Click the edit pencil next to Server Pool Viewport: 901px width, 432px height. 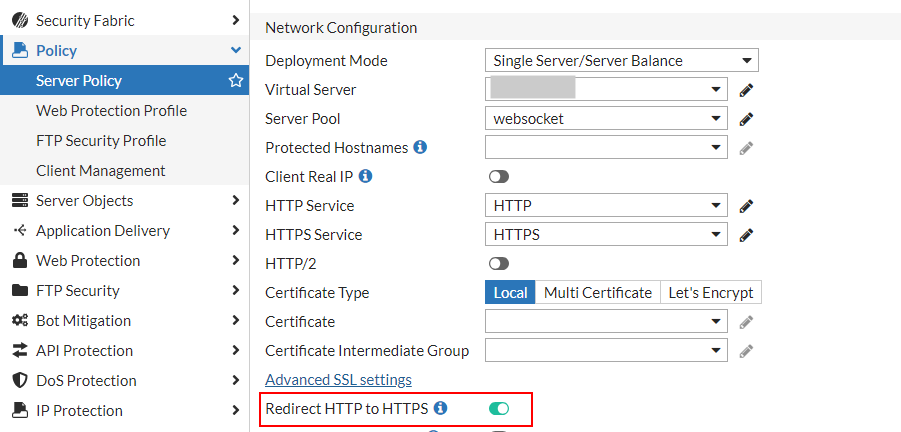[x=745, y=119]
